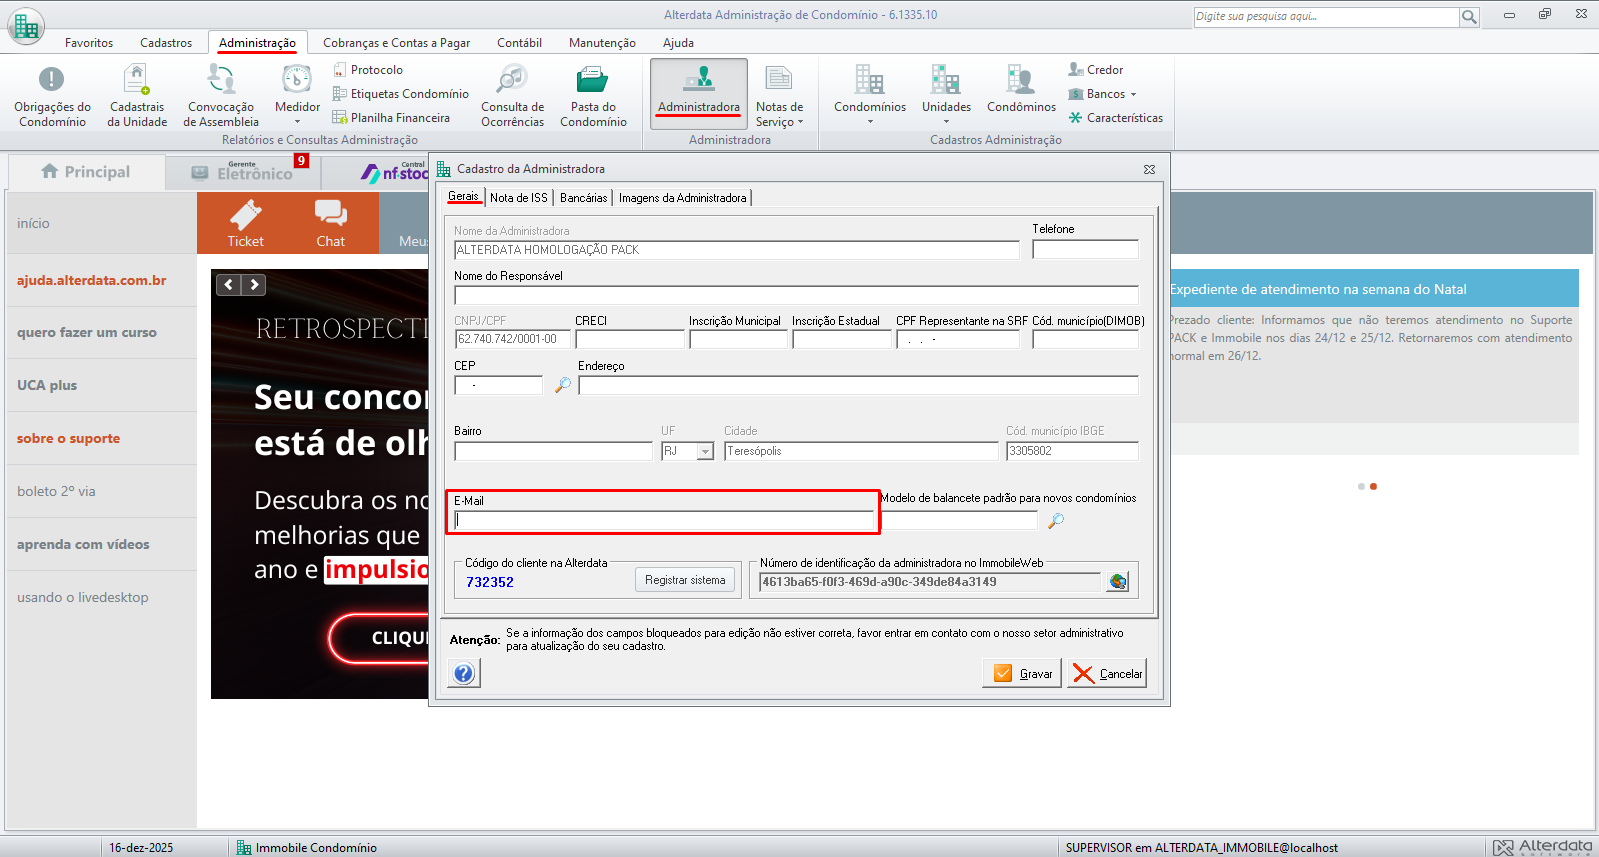Click the CRECI input field
This screenshot has width=1599, height=857.
[630, 339]
